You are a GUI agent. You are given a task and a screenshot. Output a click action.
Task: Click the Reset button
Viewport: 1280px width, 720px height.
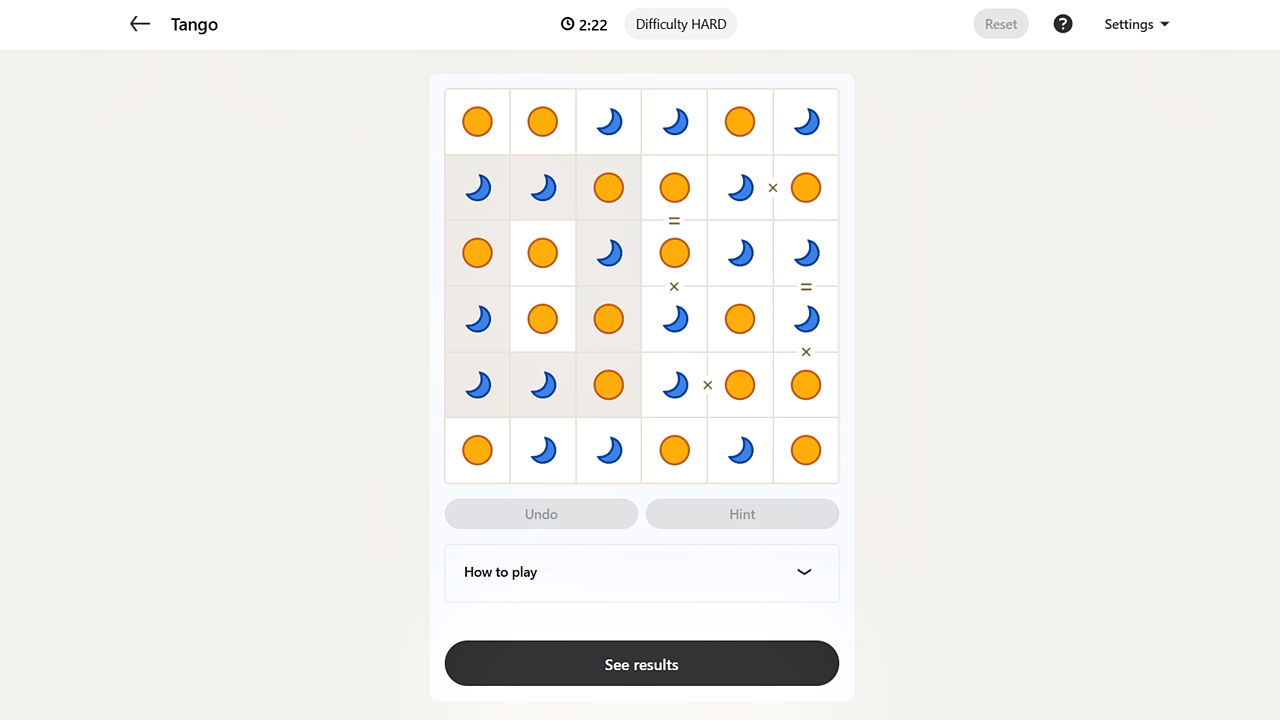(1000, 24)
